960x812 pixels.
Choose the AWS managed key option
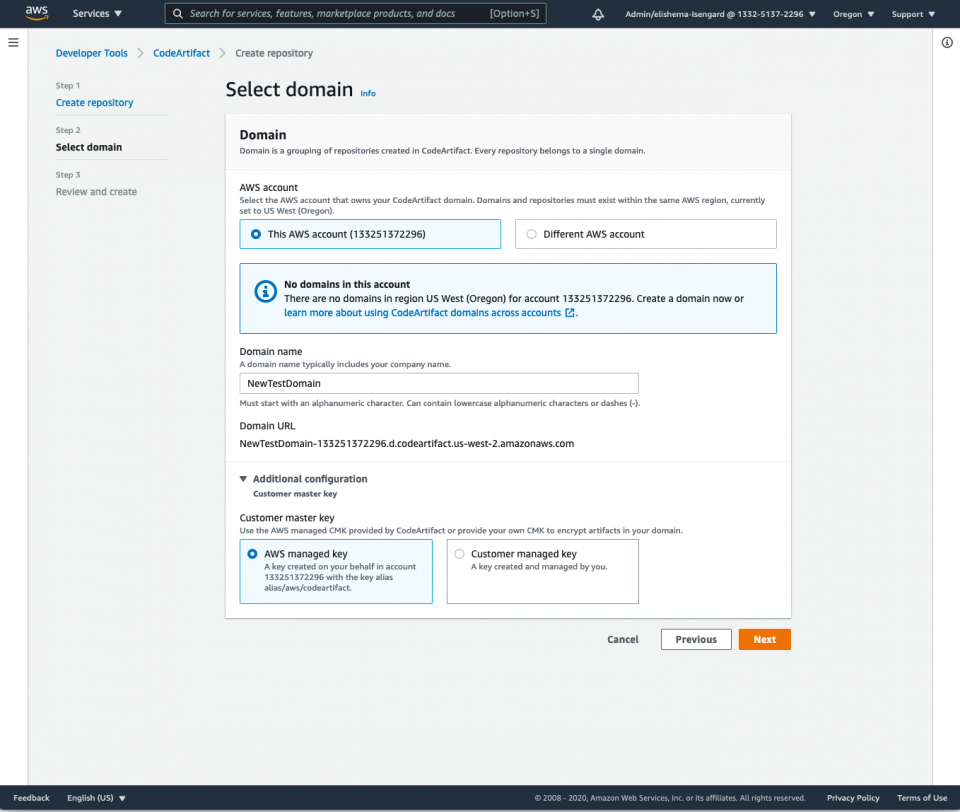click(336, 571)
